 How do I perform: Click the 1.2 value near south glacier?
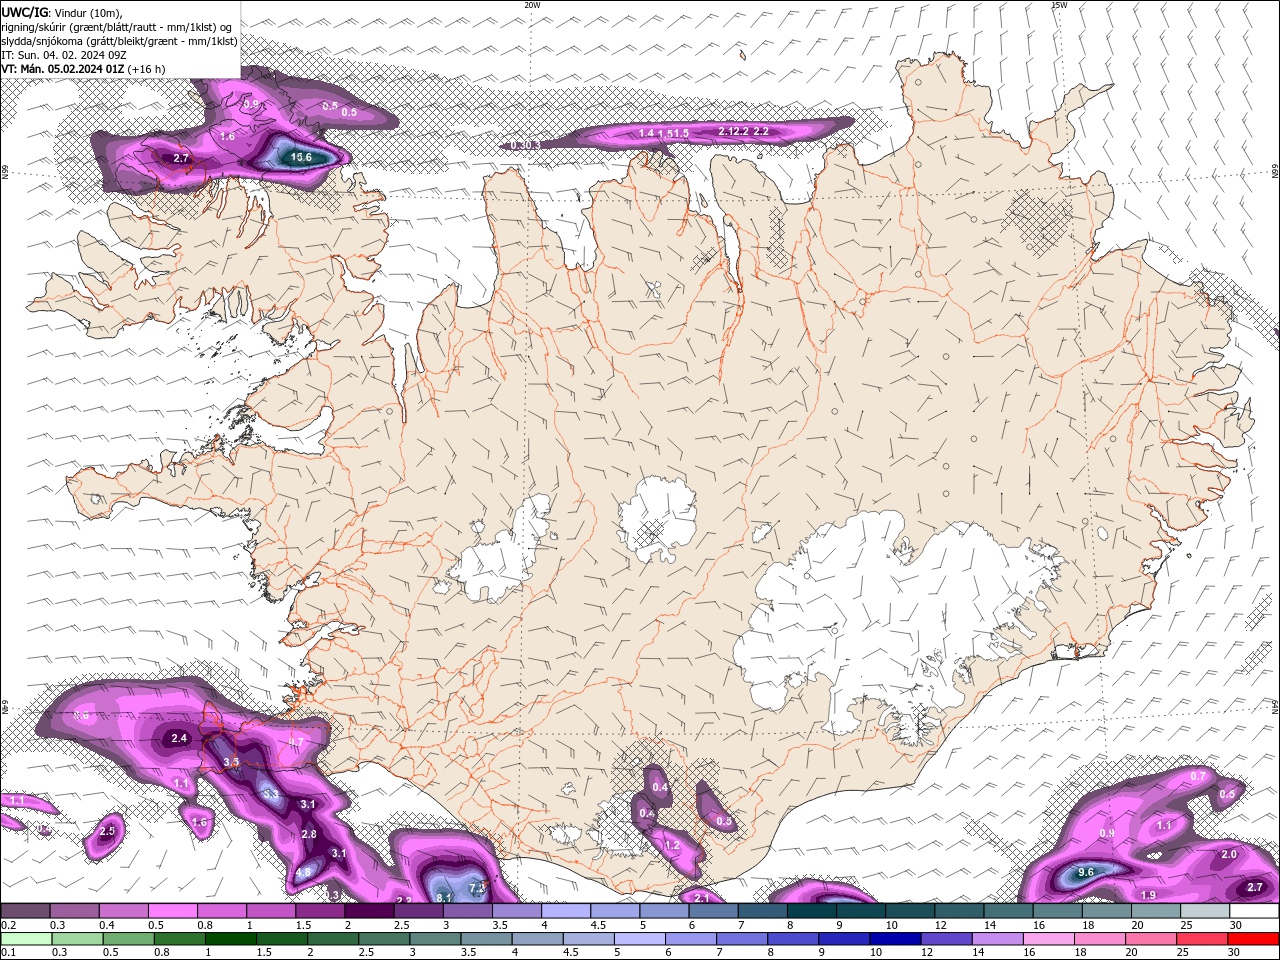coord(672,845)
